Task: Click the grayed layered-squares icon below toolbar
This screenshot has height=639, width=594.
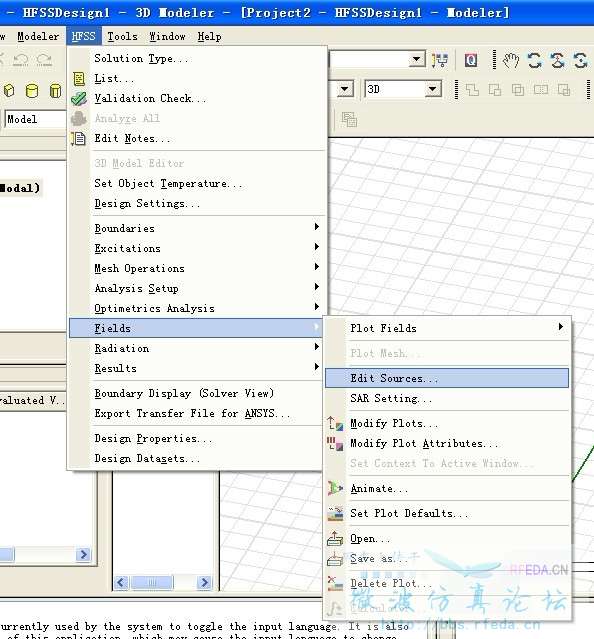Action: tap(349, 120)
